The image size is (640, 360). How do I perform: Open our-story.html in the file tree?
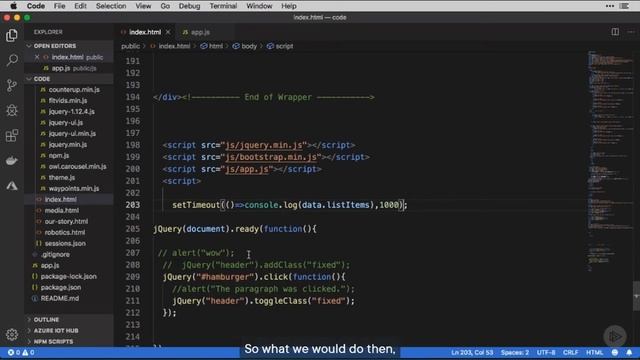click(x=66, y=222)
